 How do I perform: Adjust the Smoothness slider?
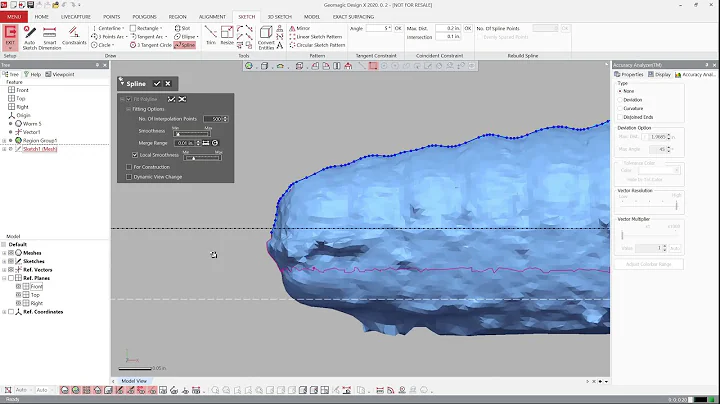pyautogui.click(x=191, y=134)
